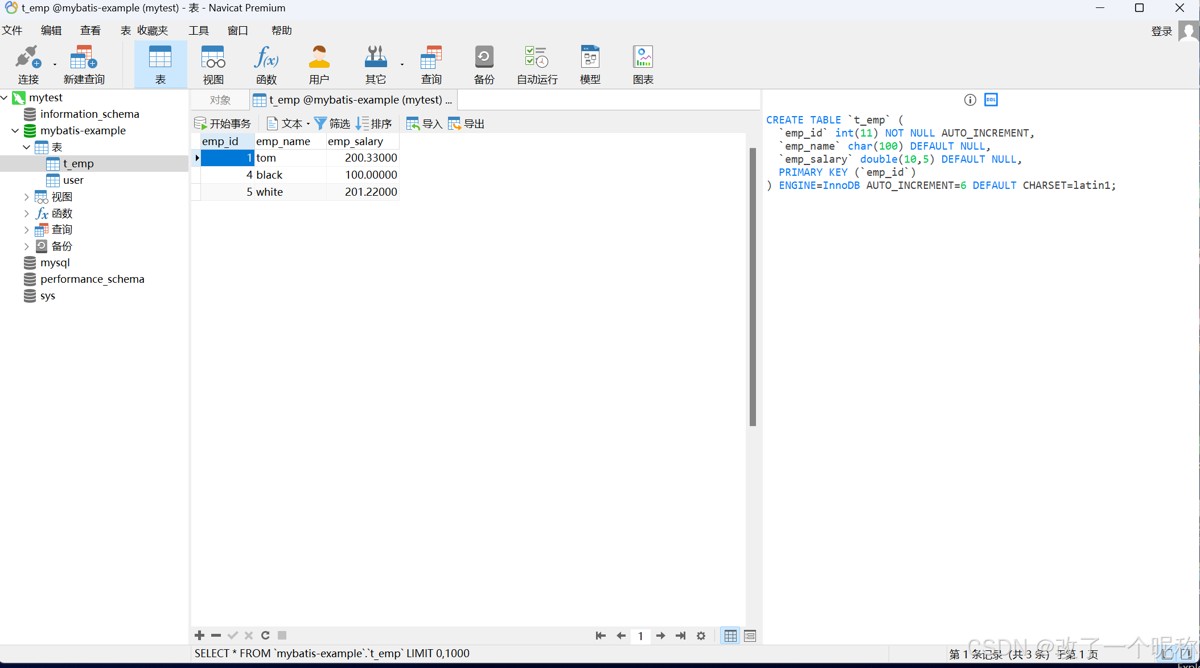The height and width of the screenshot is (668, 1200).
Task: Click the 导入 import button
Action: [424, 124]
